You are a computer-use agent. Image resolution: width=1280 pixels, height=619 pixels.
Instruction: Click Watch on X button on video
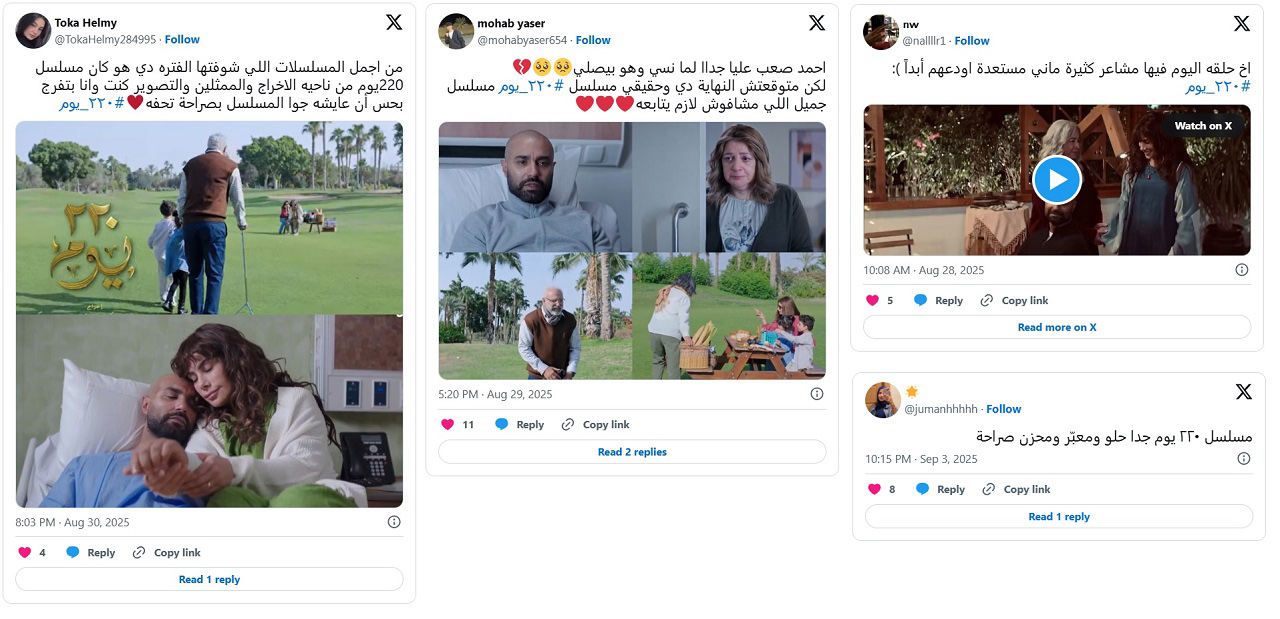point(1203,126)
